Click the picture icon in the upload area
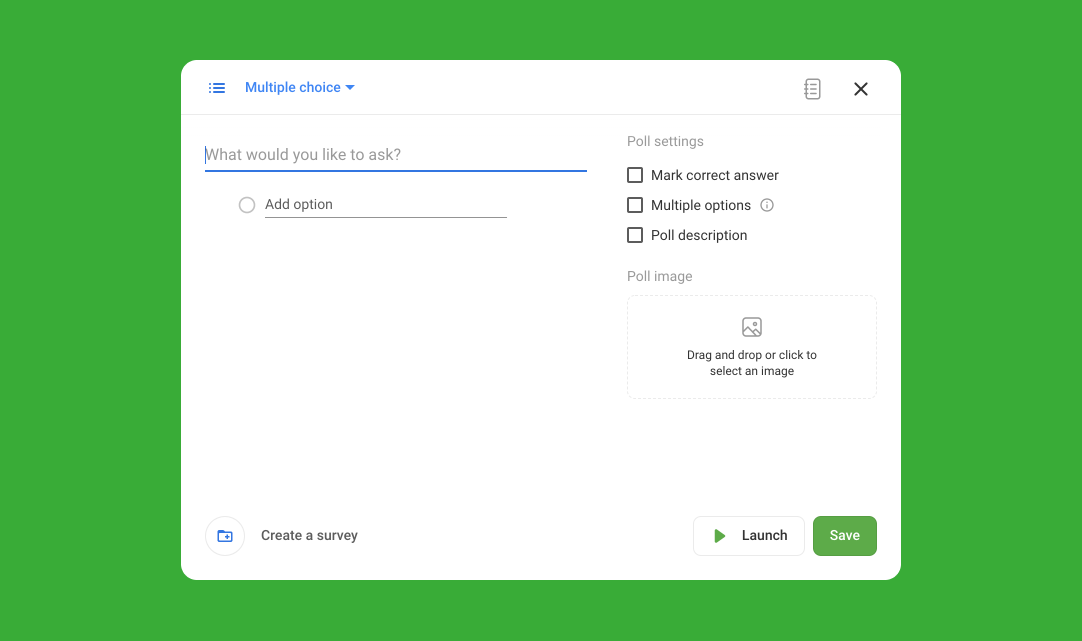The width and height of the screenshot is (1082, 641). coord(751,327)
